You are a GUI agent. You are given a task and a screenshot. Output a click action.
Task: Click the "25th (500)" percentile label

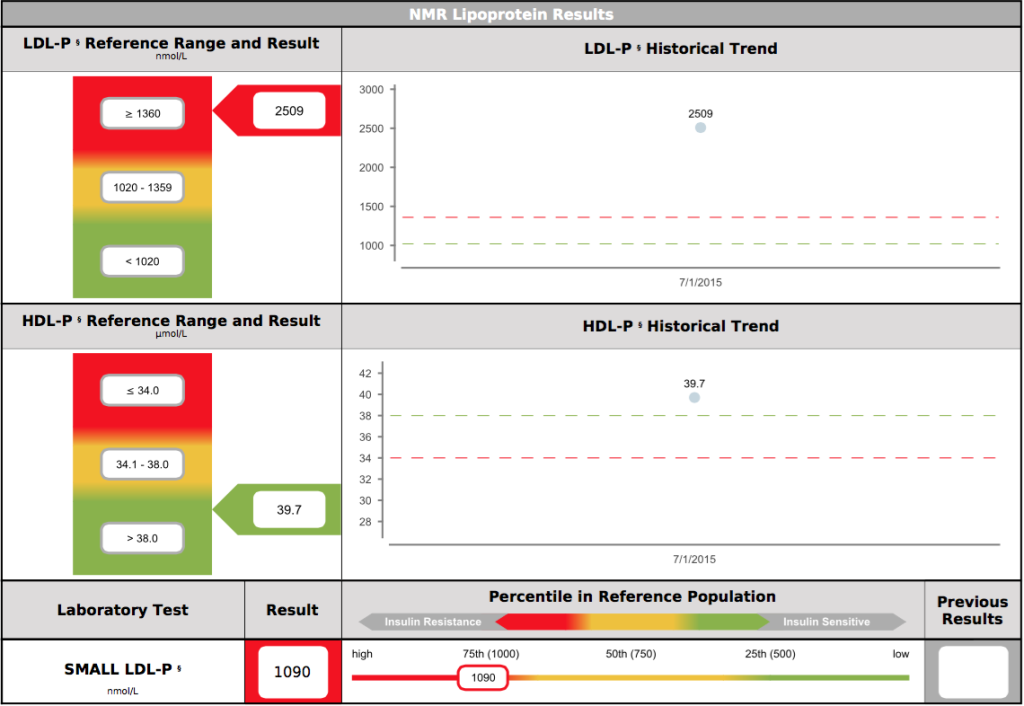click(770, 654)
